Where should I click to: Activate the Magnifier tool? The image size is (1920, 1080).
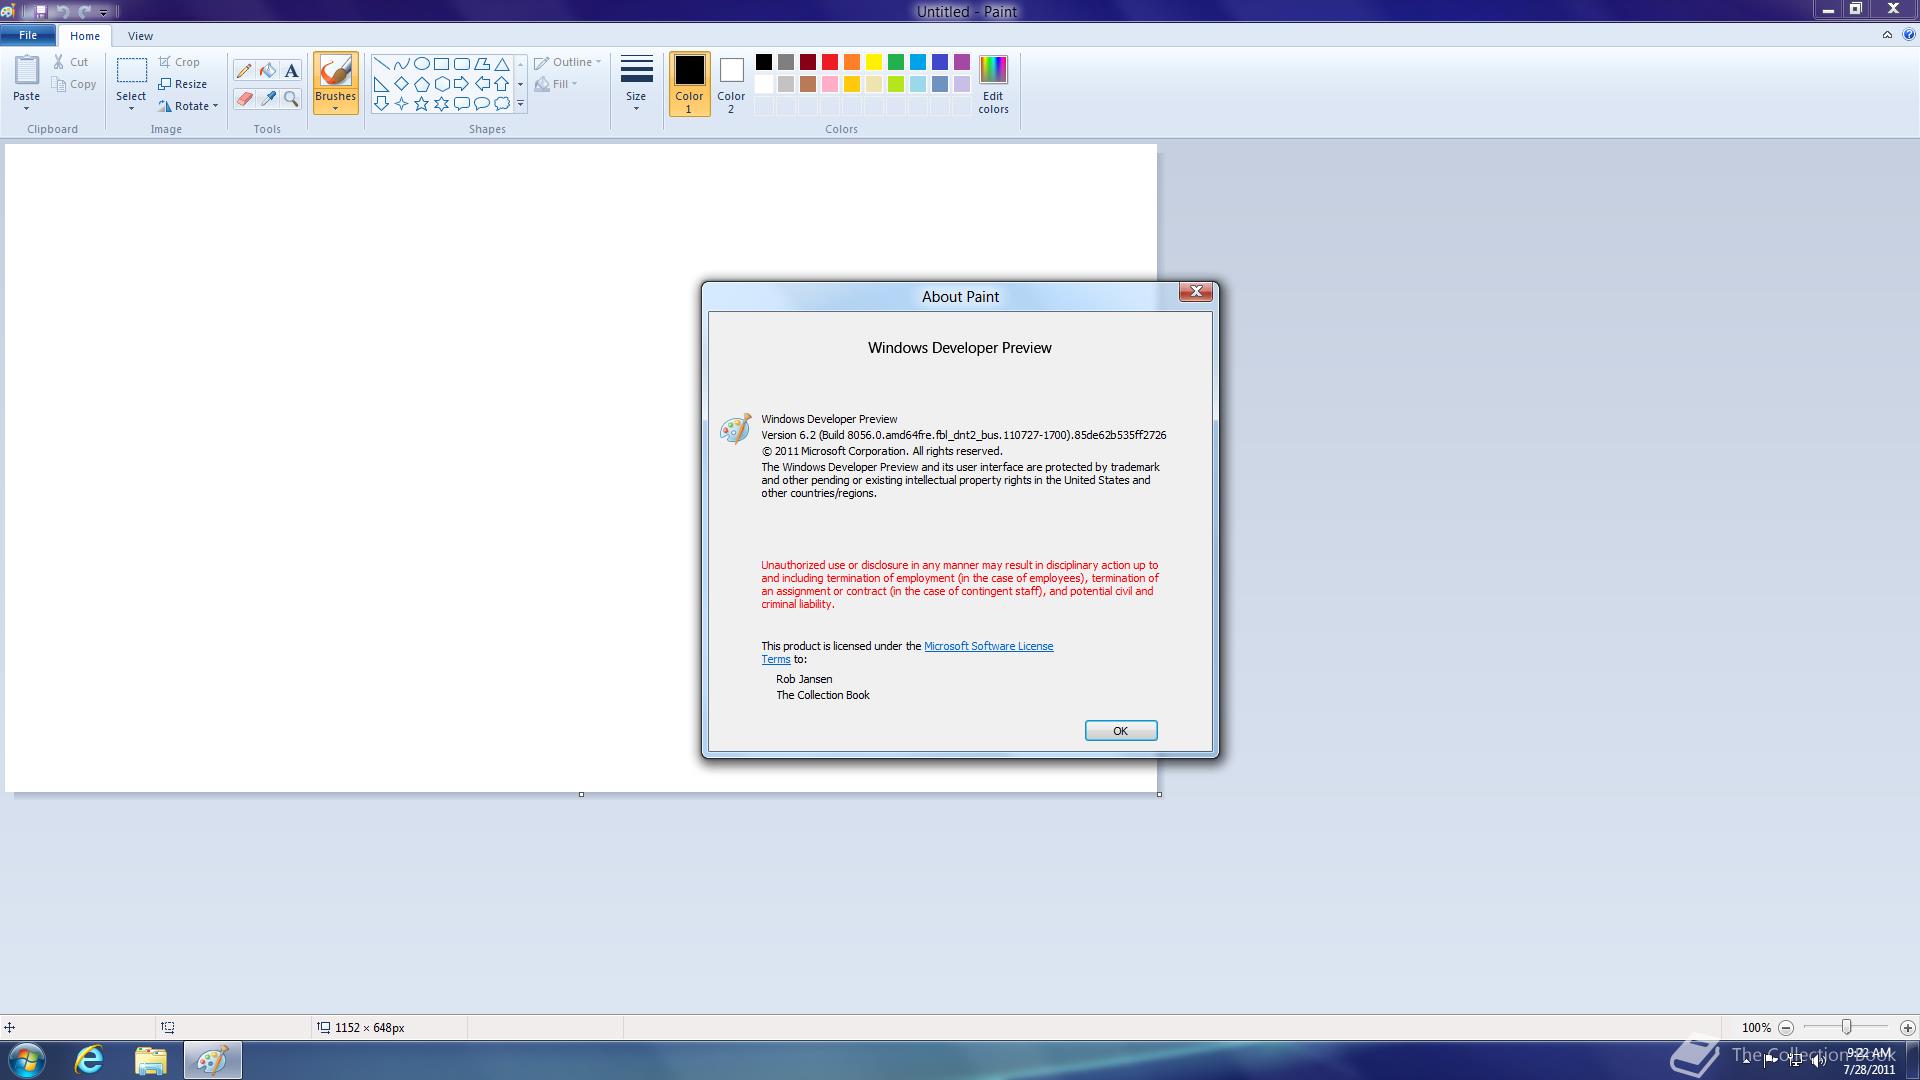click(x=291, y=99)
